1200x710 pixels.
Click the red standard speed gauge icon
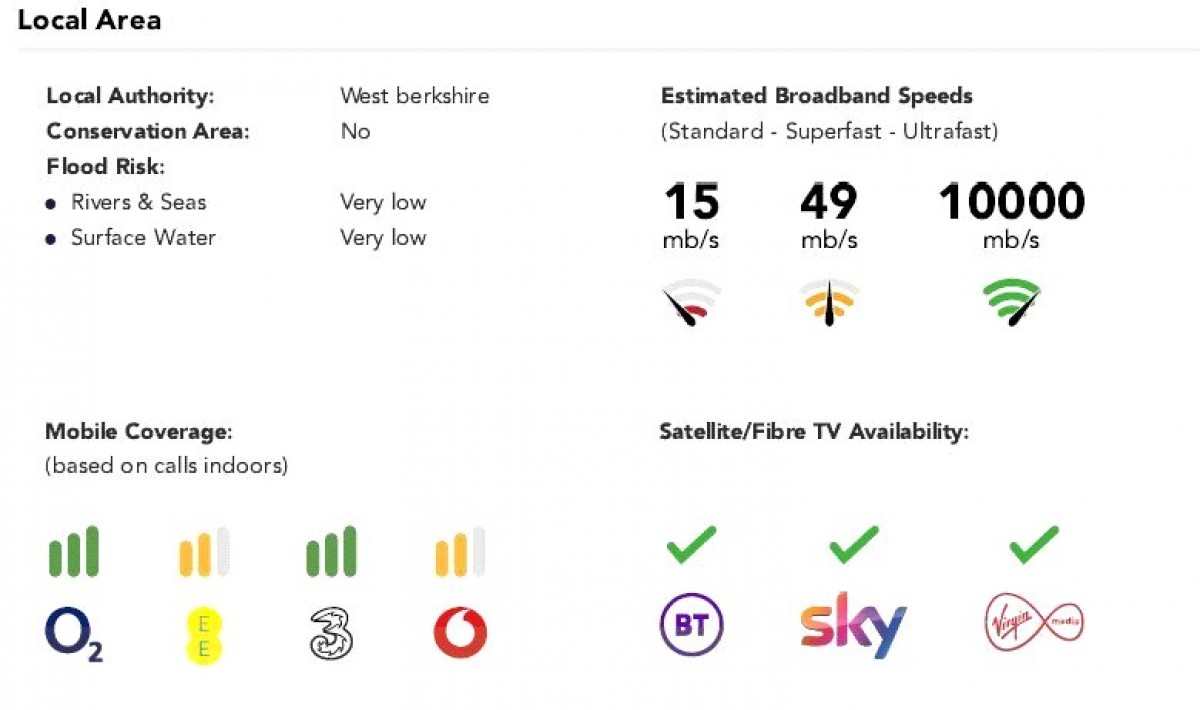click(x=691, y=304)
